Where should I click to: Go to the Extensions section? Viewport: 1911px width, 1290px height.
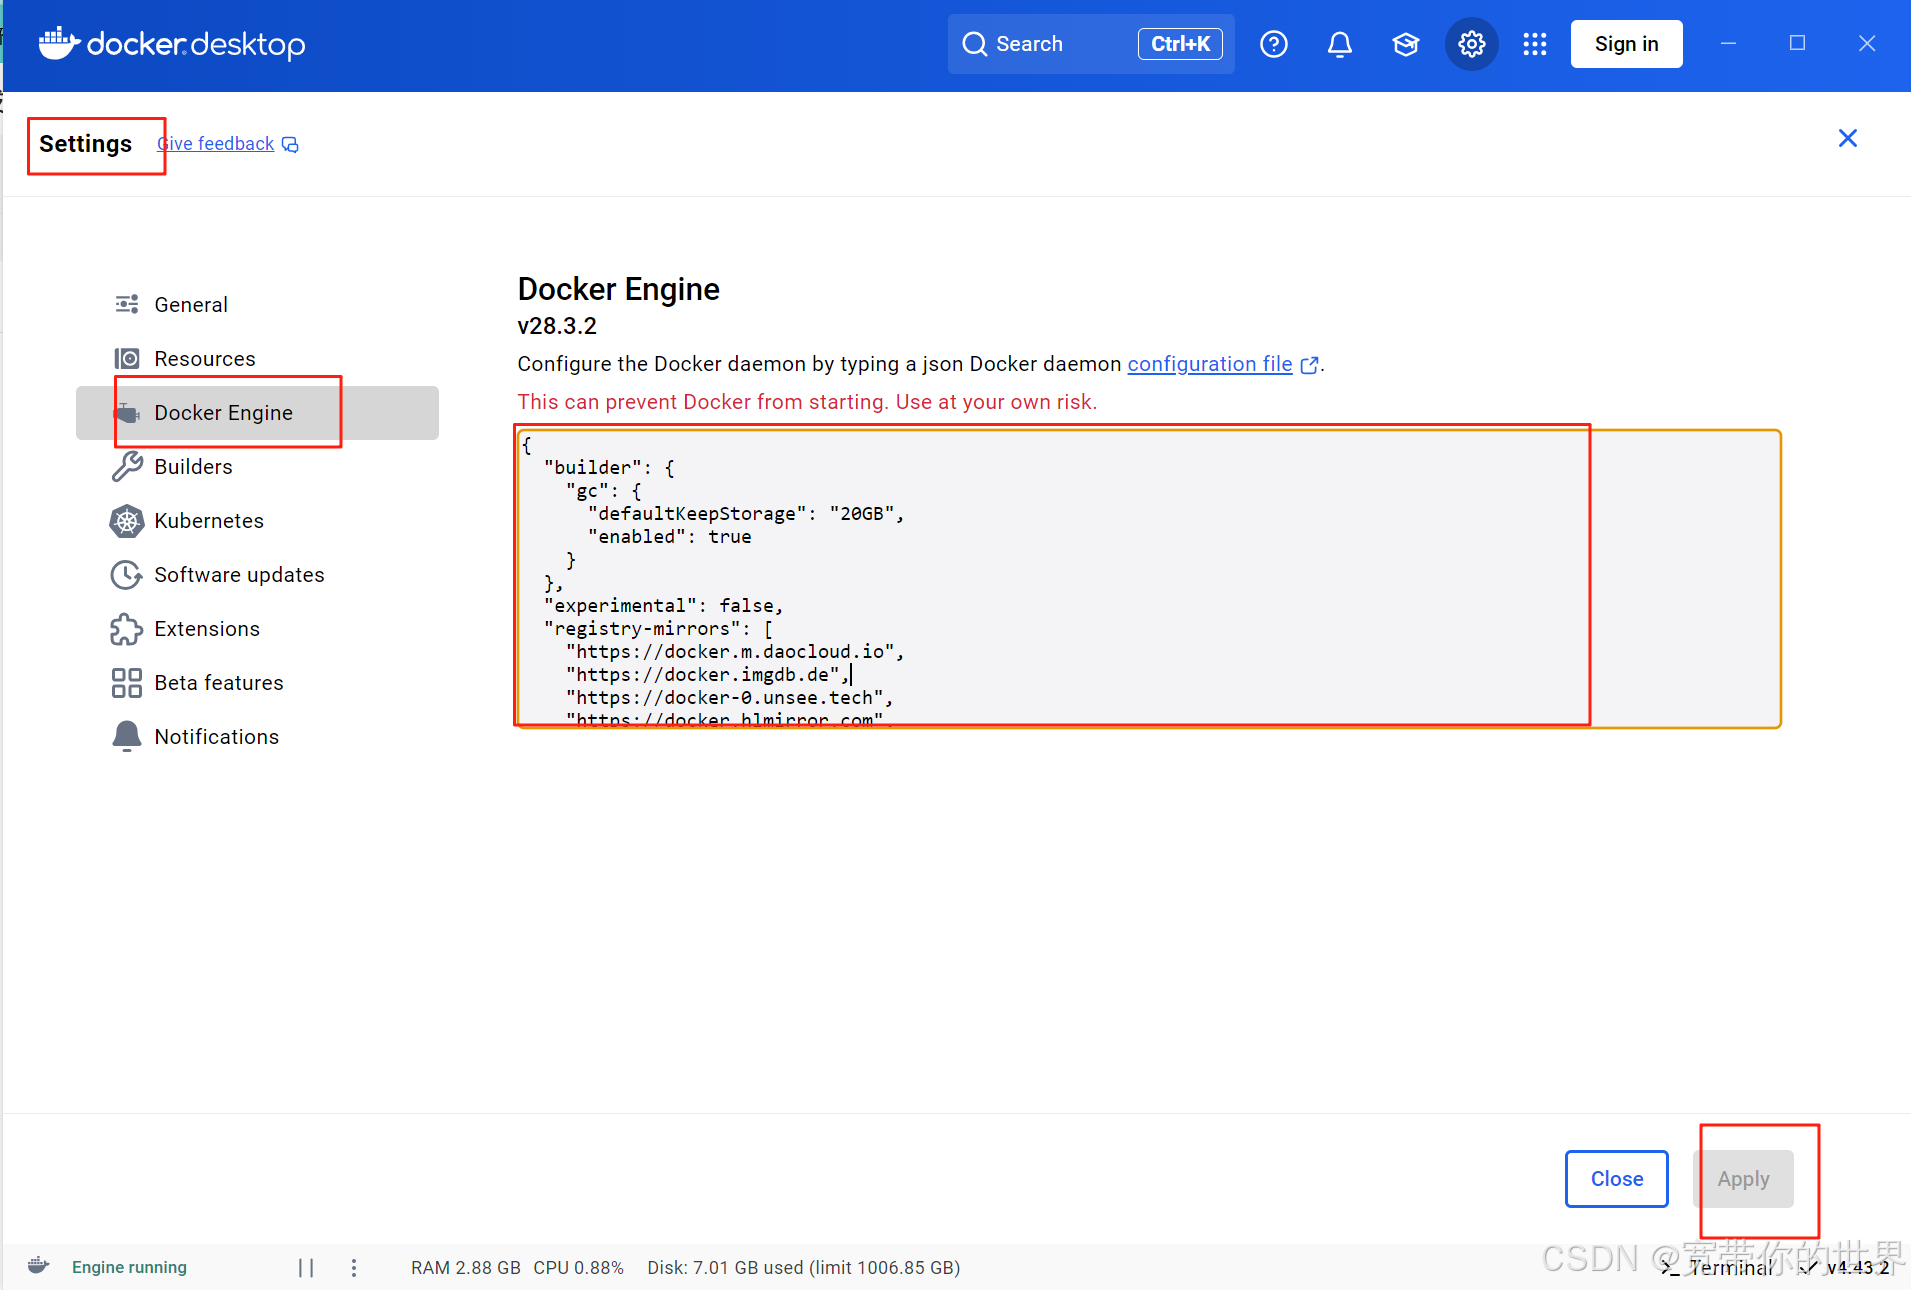[257, 628]
